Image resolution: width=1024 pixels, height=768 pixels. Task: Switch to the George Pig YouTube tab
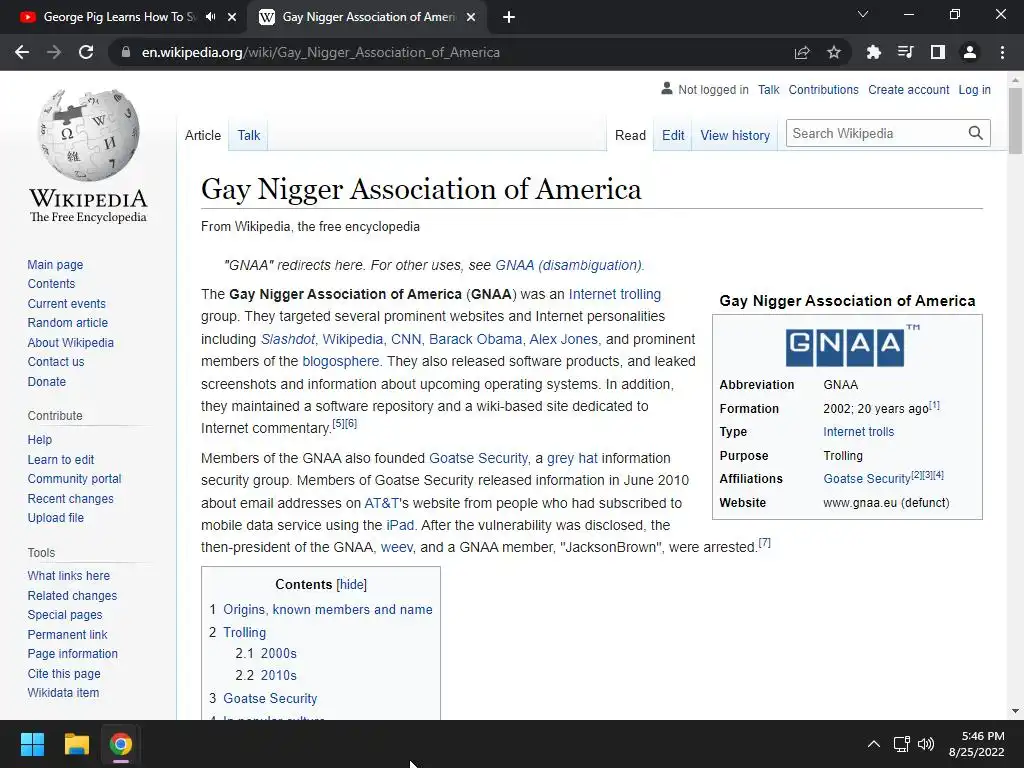click(119, 17)
